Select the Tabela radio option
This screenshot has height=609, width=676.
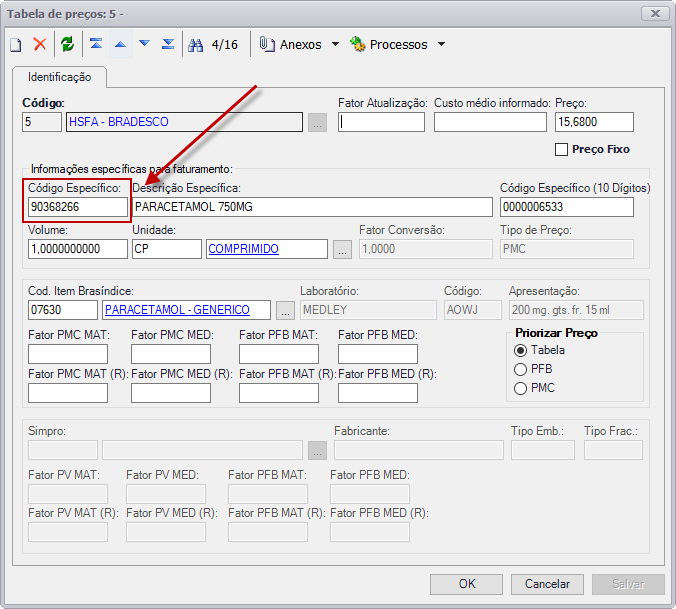coord(520,350)
